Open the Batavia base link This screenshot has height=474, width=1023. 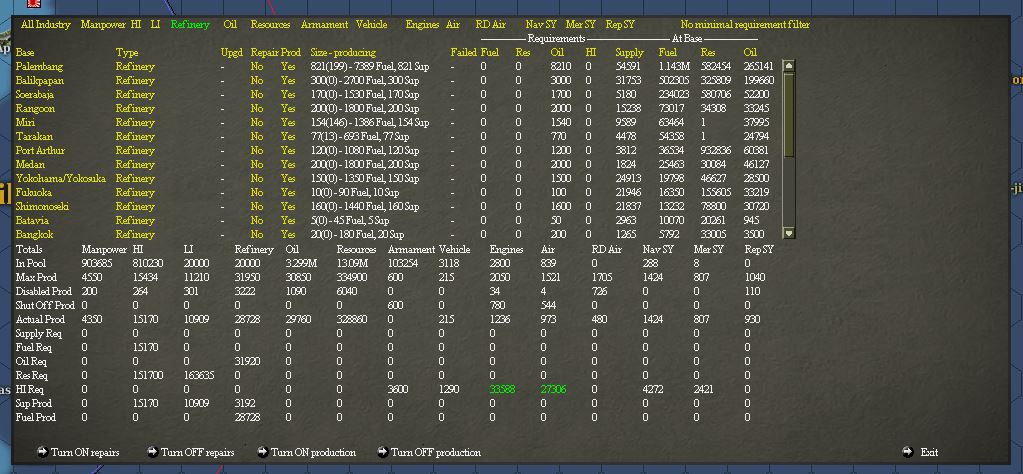[x=32, y=220]
